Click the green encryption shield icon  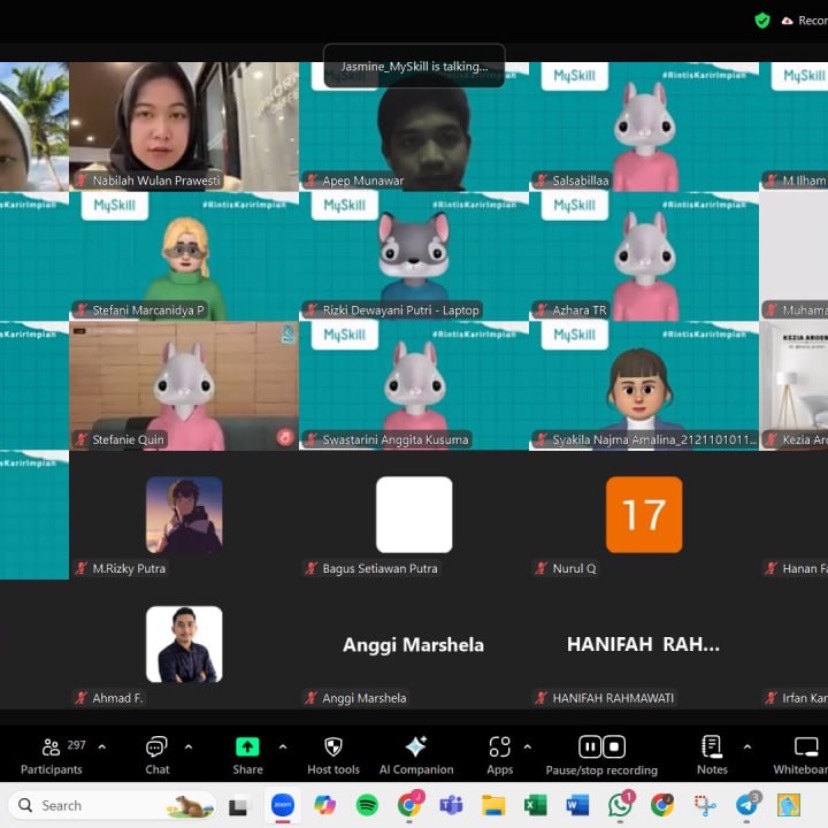tap(762, 20)
